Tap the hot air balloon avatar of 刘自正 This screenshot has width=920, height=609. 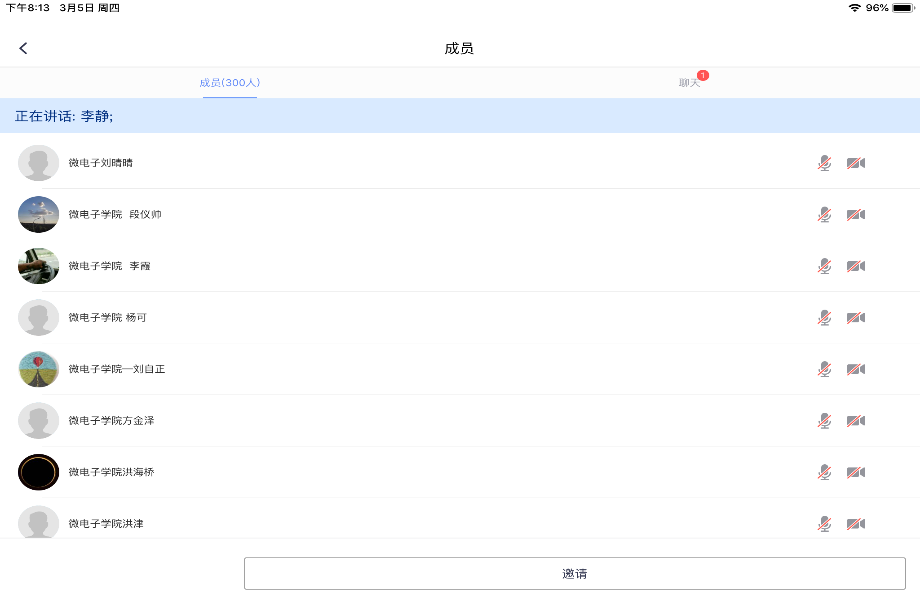39,369
